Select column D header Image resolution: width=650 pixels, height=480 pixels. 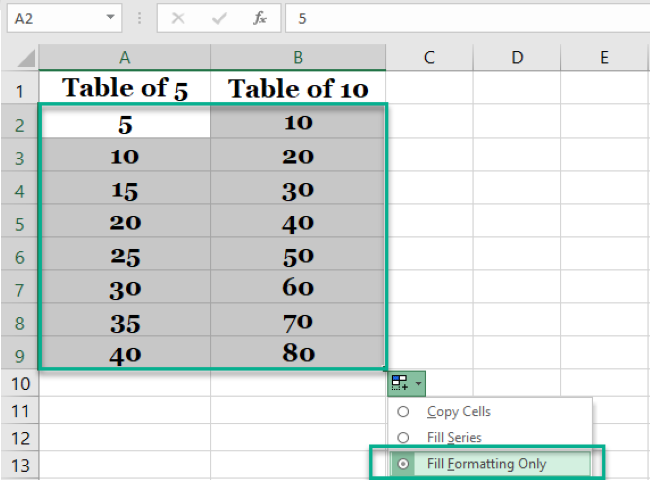click(x=517, y=57)
